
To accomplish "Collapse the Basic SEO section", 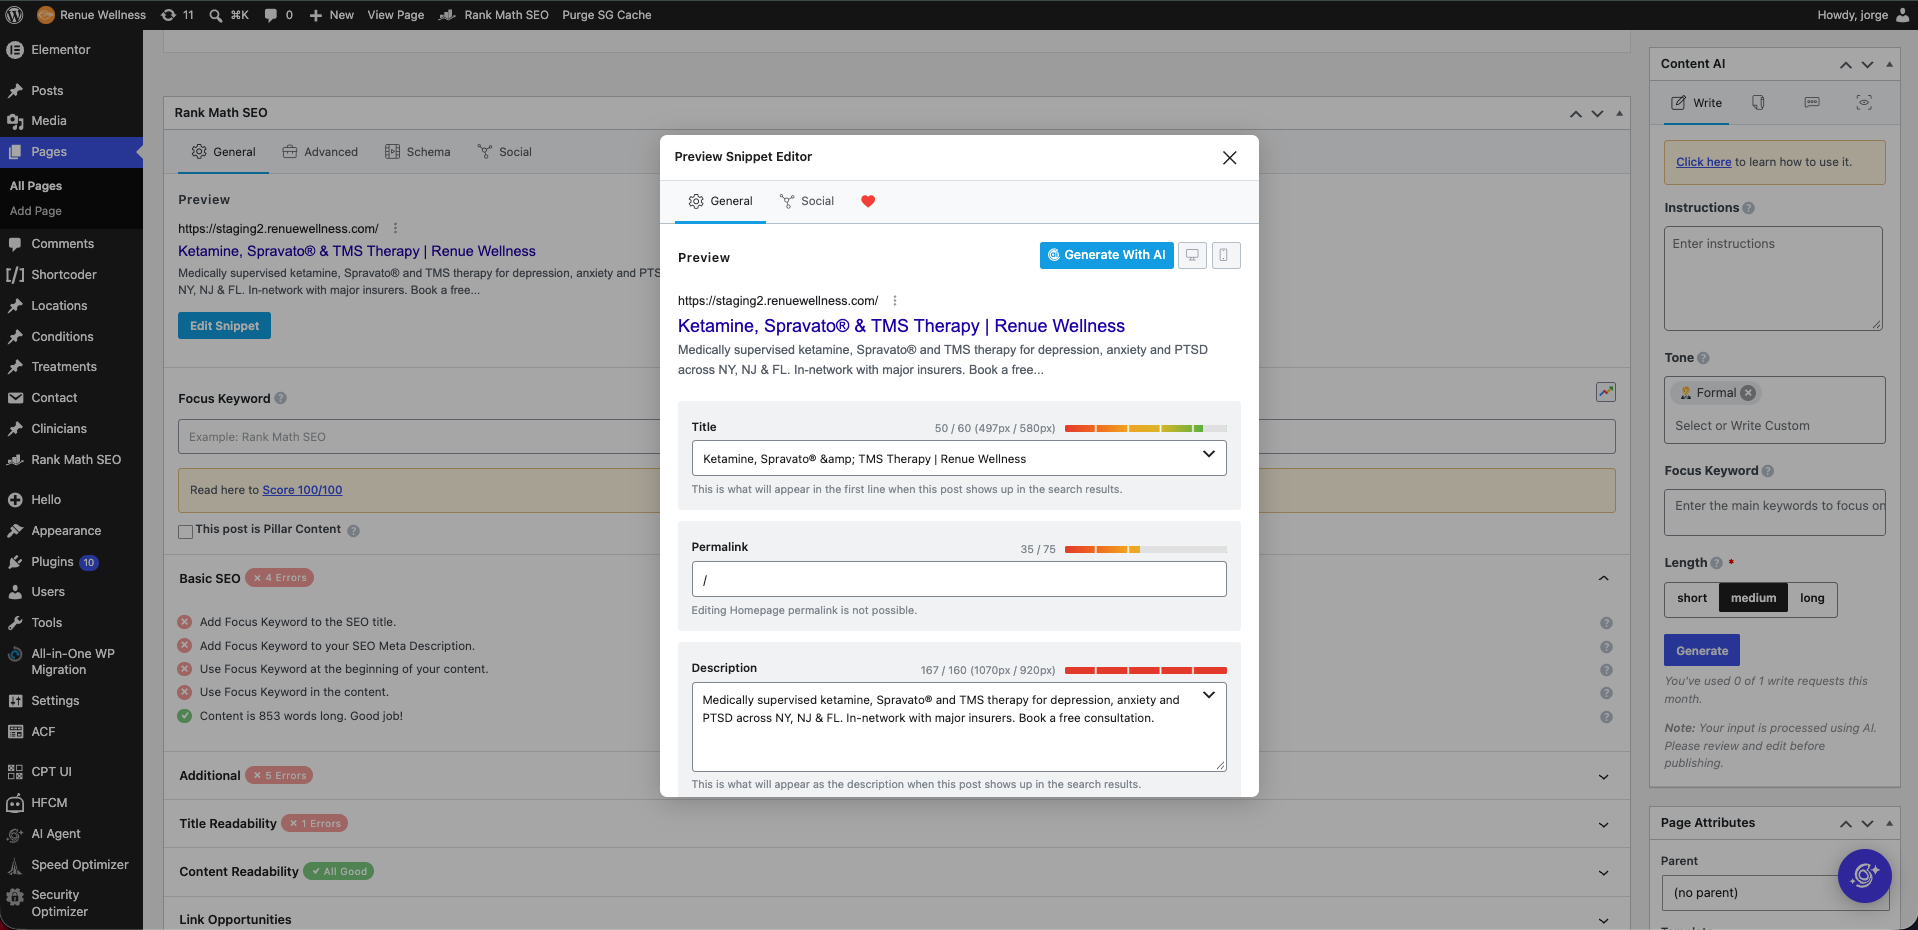I will pos(1603,578).
